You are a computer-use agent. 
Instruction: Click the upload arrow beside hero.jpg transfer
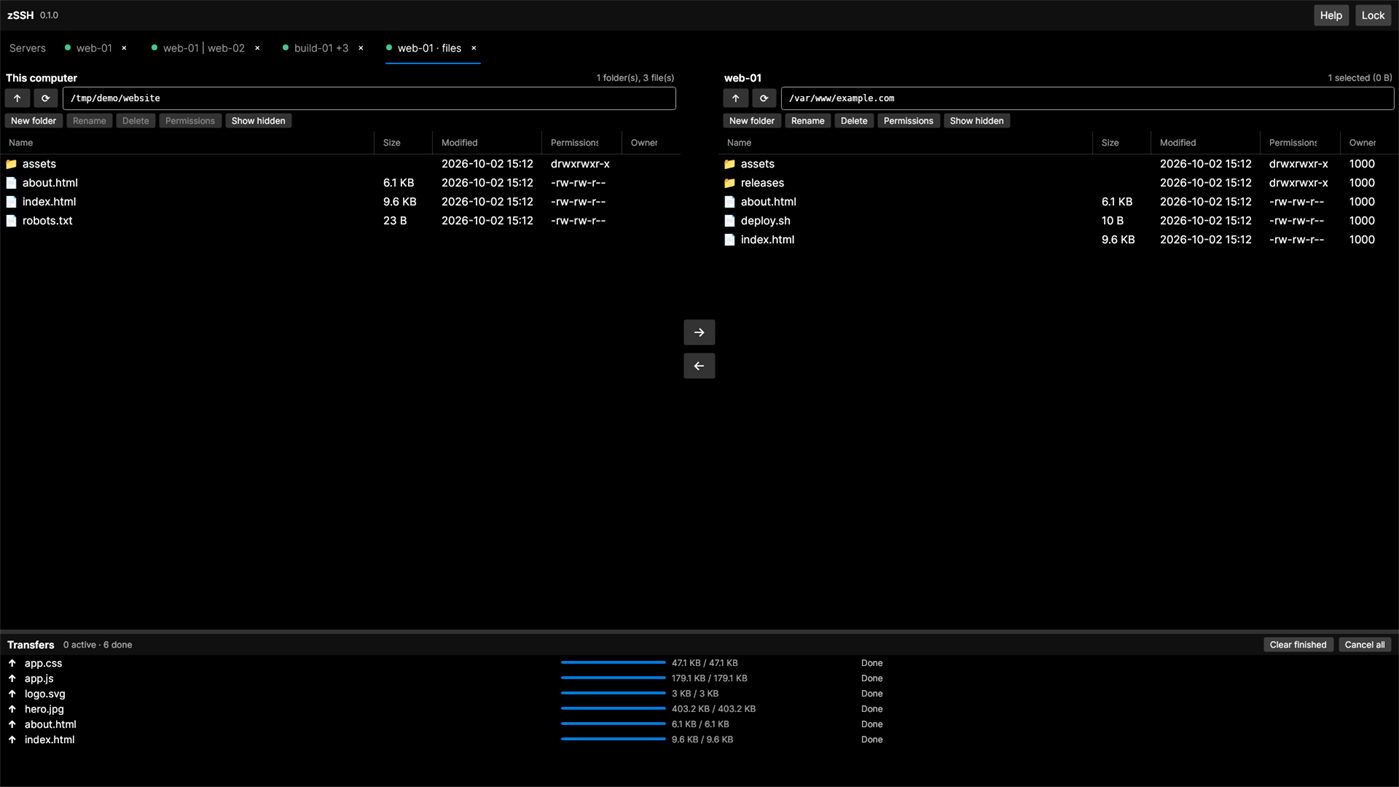pos(12,709)
